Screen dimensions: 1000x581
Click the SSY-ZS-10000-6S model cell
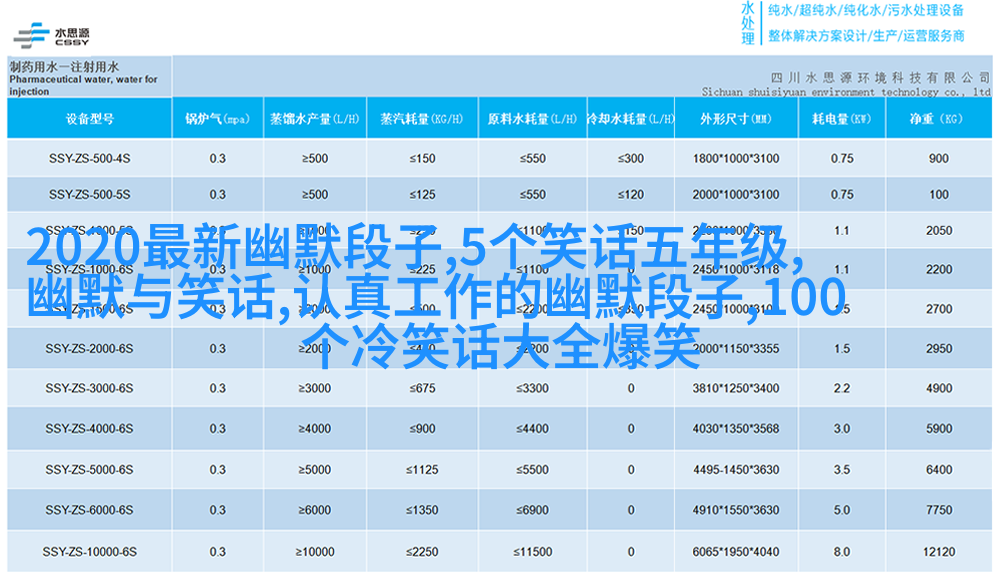click(90, 552)
